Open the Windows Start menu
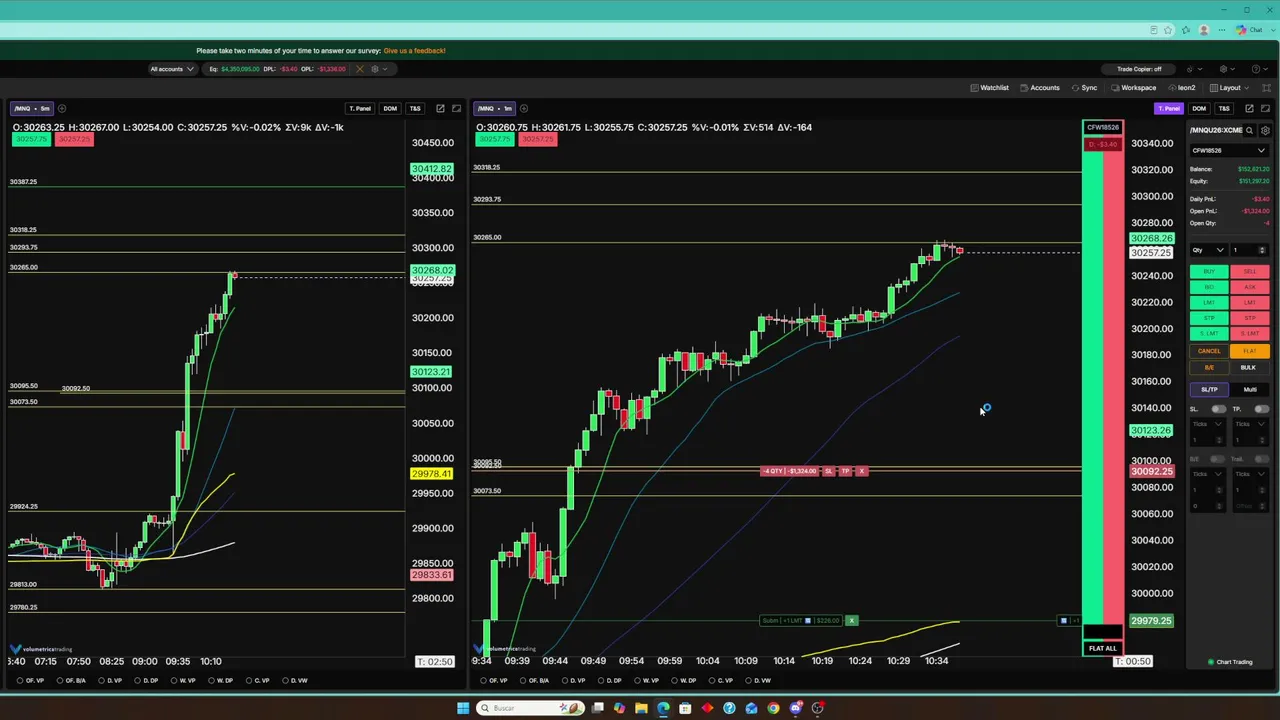The width and height of the screenshot is (1280, 720). [x=463, y=708]
